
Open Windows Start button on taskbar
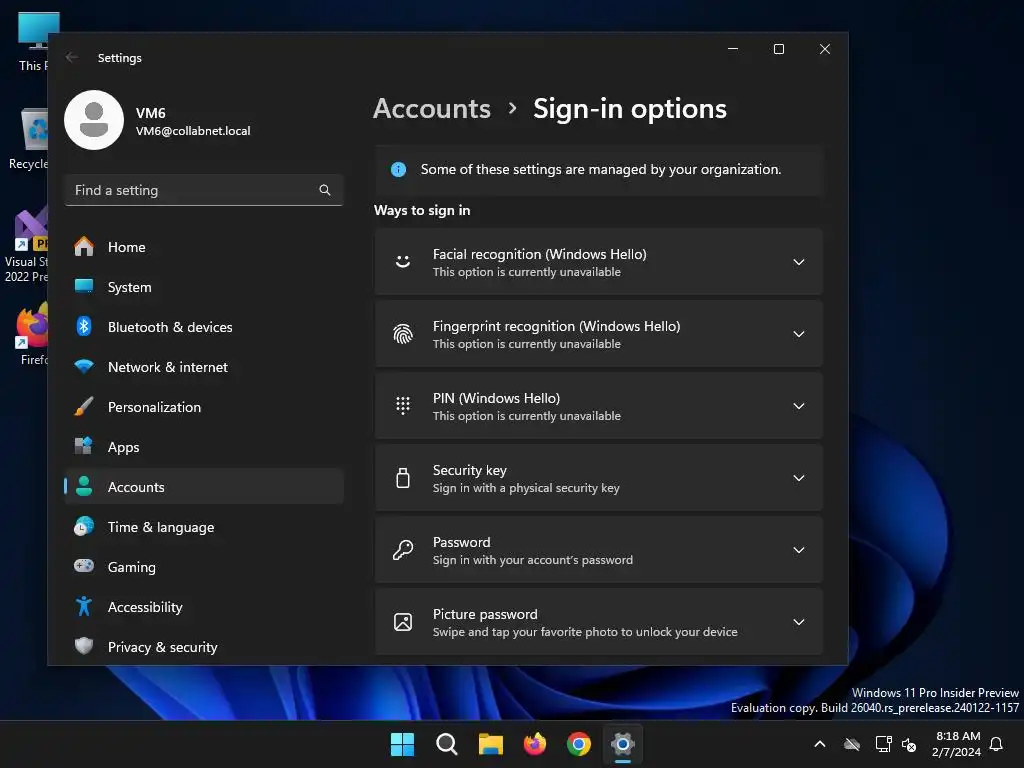coord(402,744)
